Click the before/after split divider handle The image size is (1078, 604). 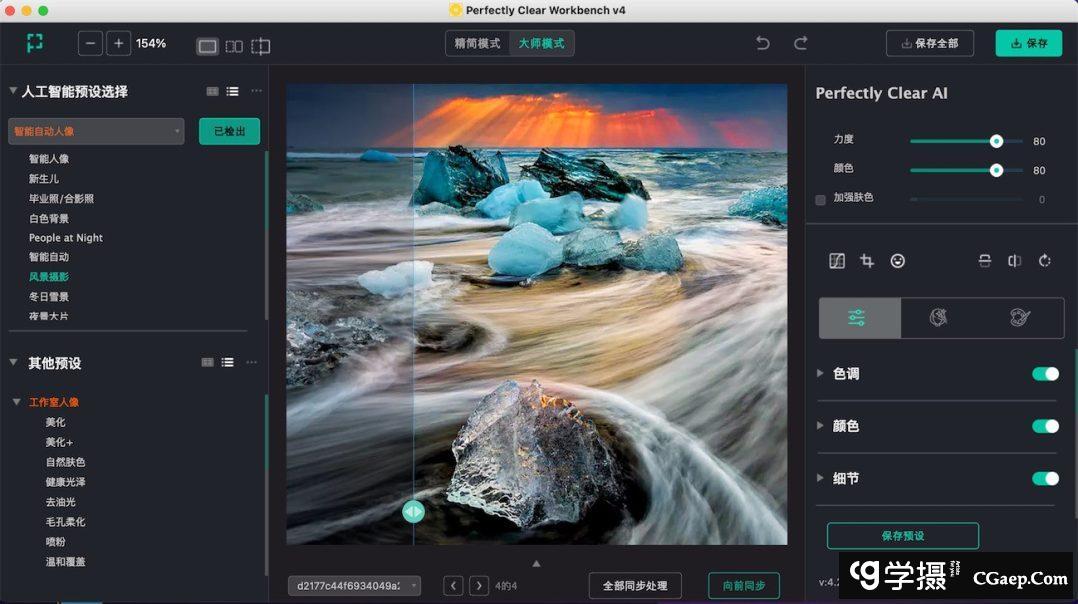pyautogui.click(x=413, y=512)
